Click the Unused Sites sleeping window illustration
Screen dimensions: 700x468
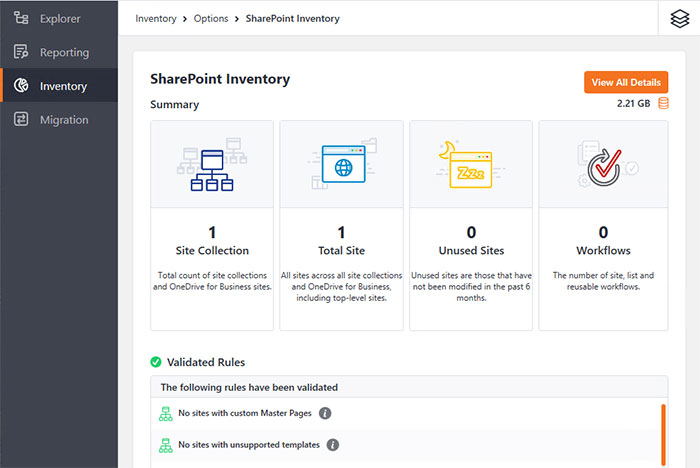pyautogui.click(x=470, y=164)
